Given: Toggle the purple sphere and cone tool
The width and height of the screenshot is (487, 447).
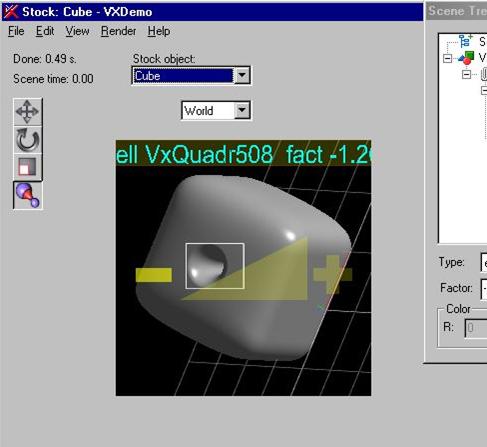Looking at the screenshot, I should pyautogui.click(x=28, y=195).
